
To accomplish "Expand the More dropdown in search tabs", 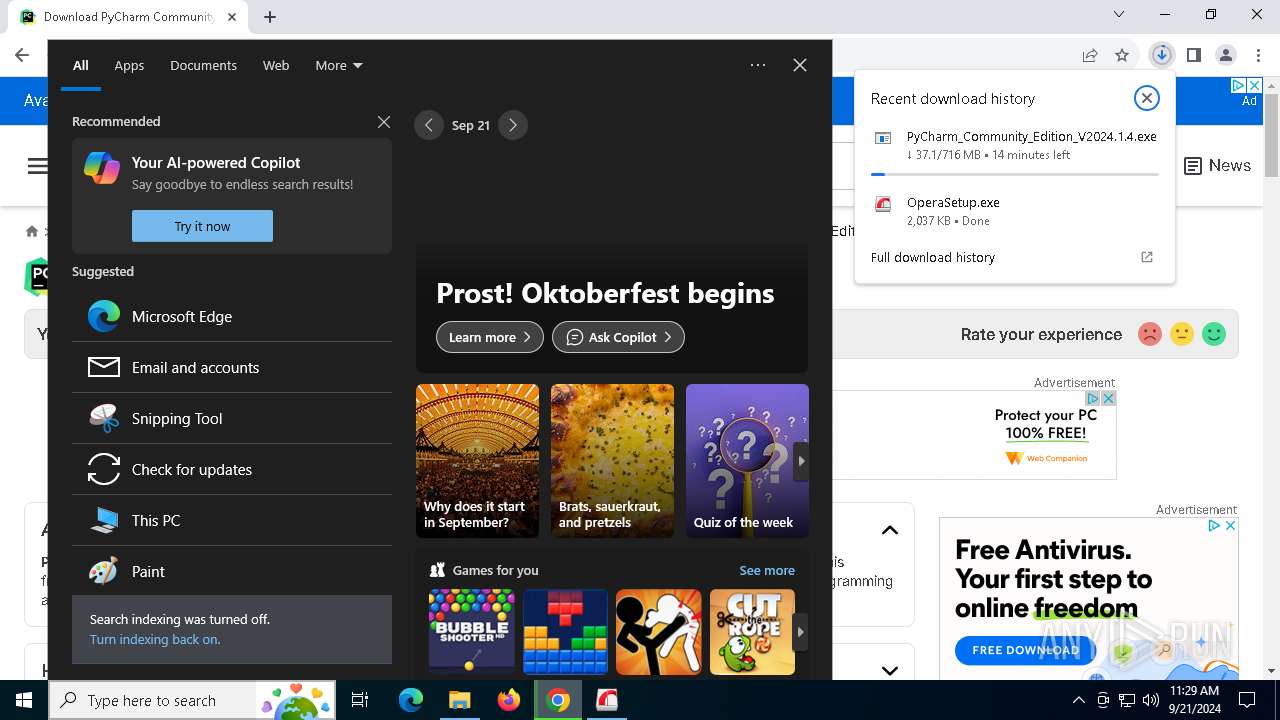I will coord(339,65).
